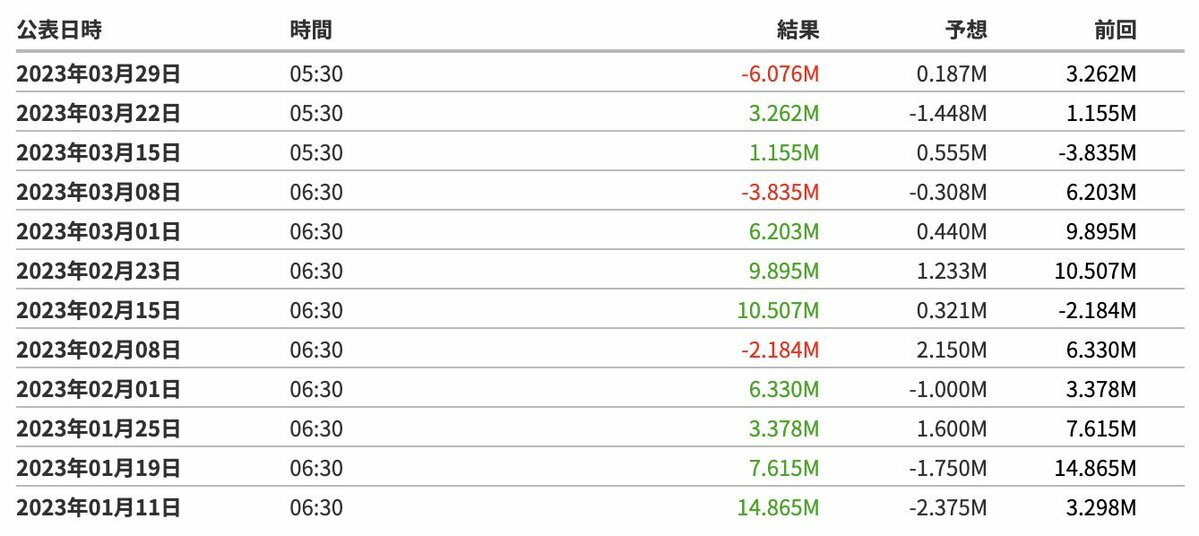Select the 2023年03月22日 row date

[98, 113]
